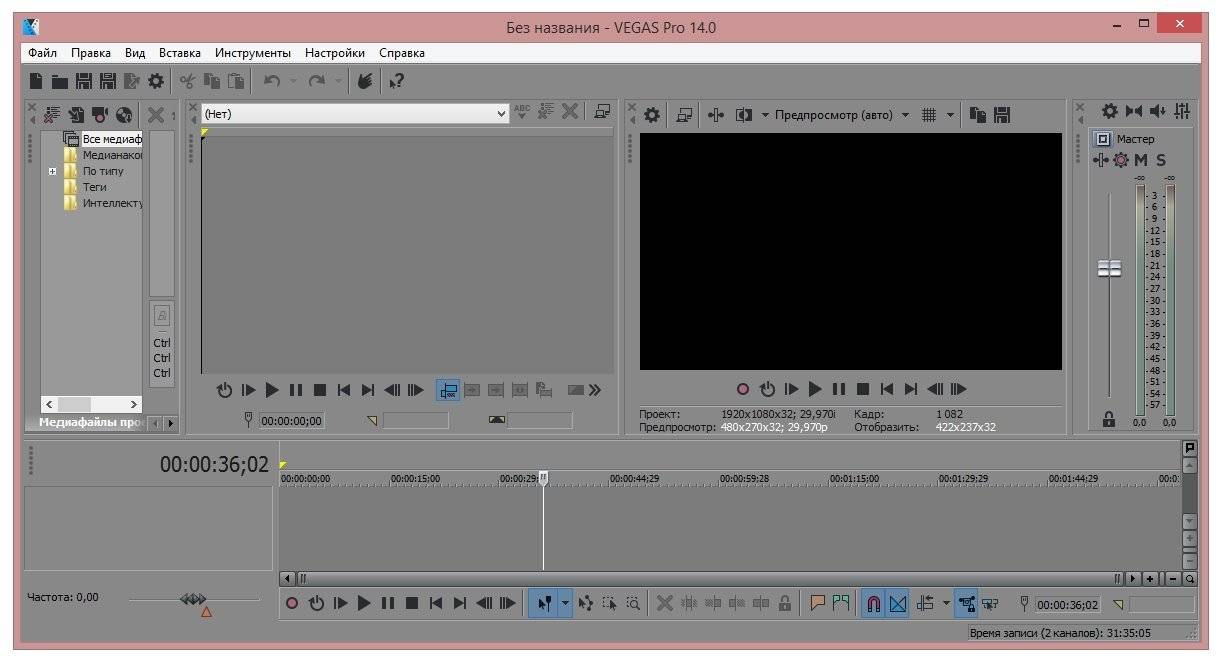Solo Master bus with S button

coord(1161,160)
